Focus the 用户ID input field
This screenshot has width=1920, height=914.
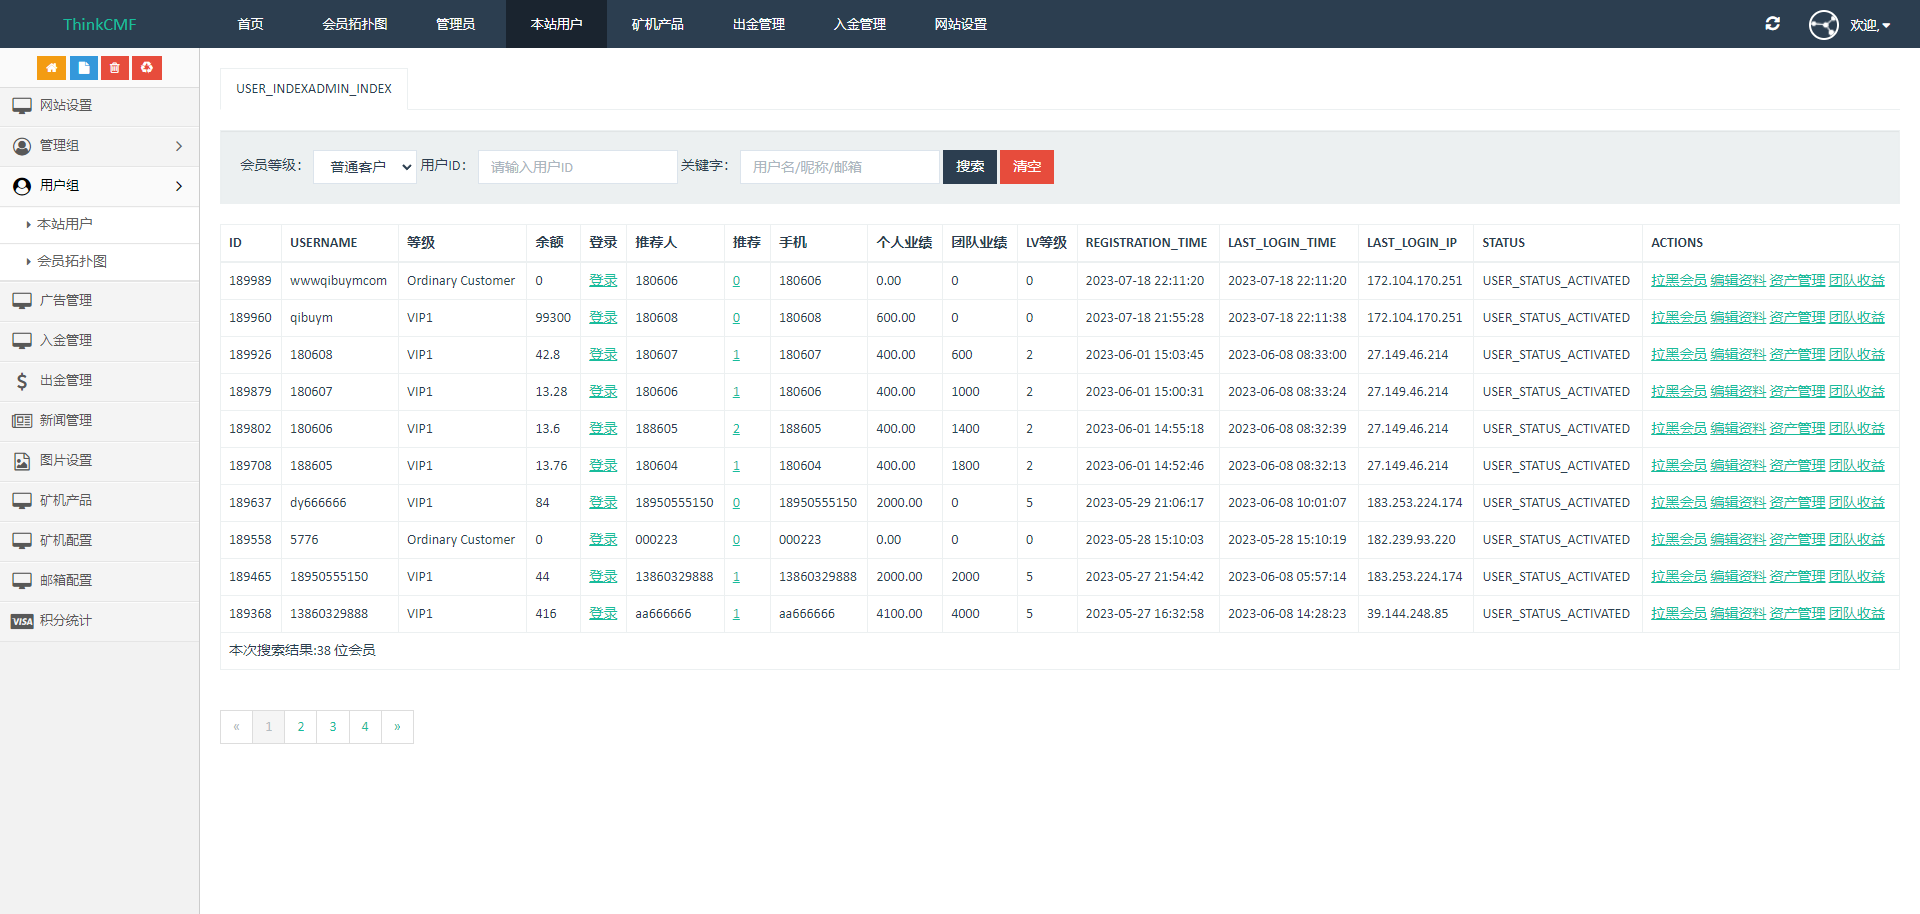577,167
